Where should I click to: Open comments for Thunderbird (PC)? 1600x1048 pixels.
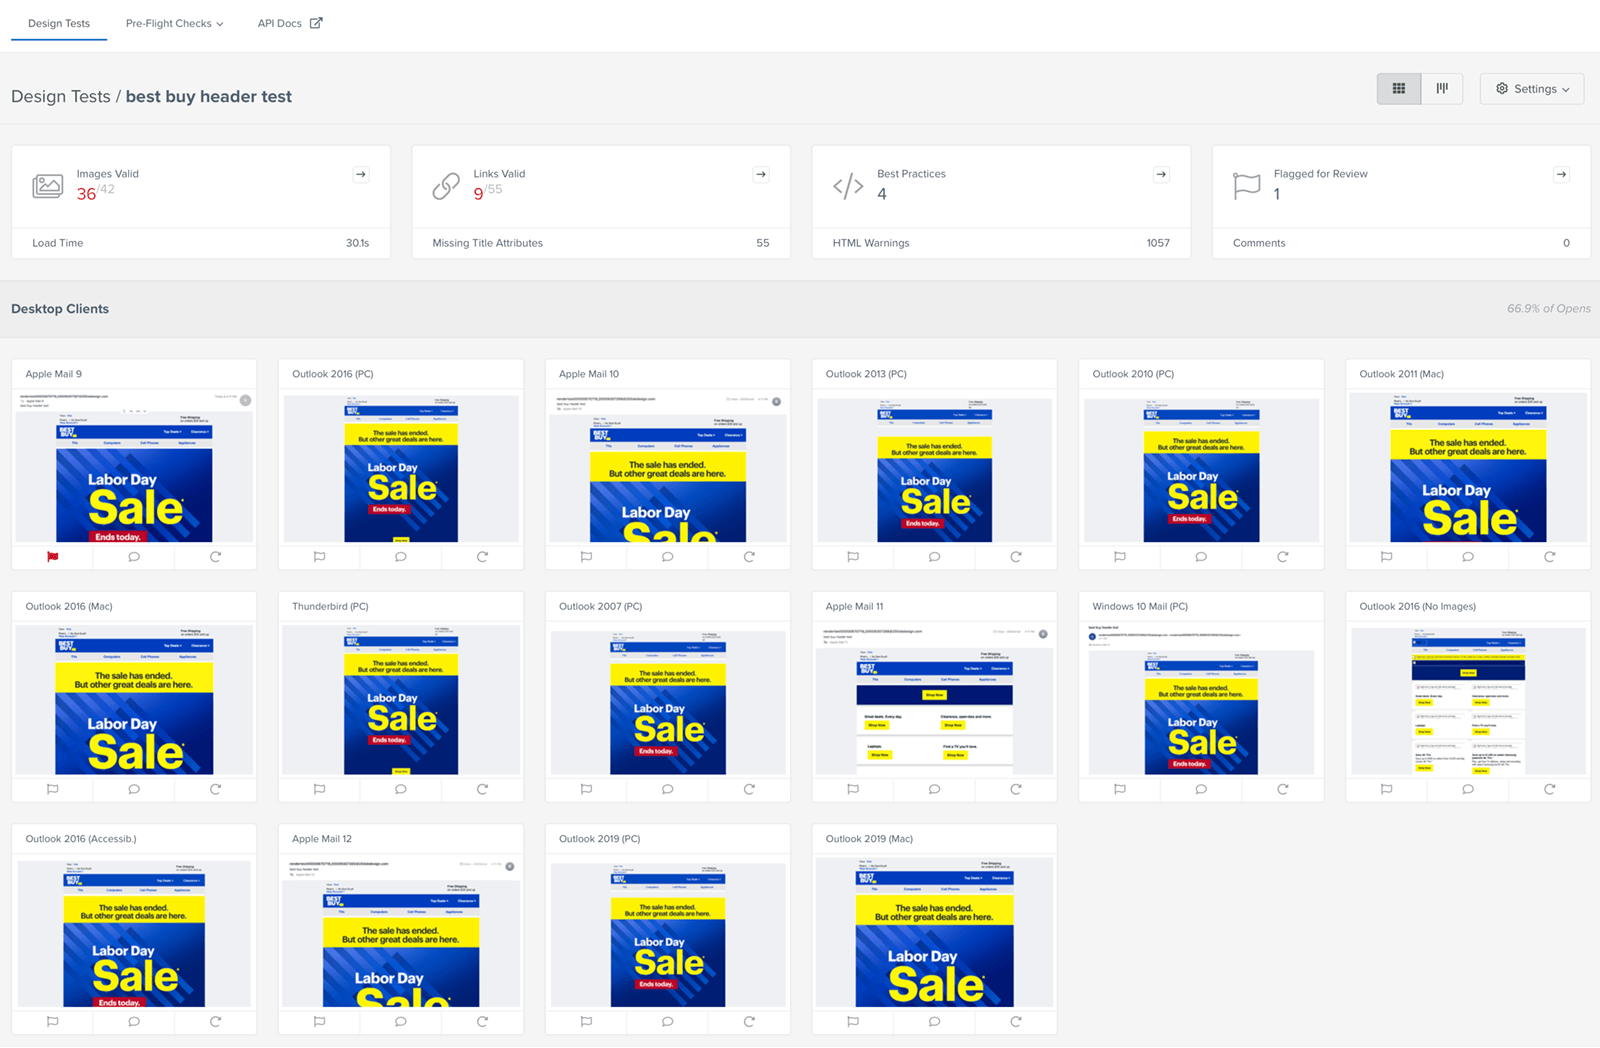tap(401, 789)
